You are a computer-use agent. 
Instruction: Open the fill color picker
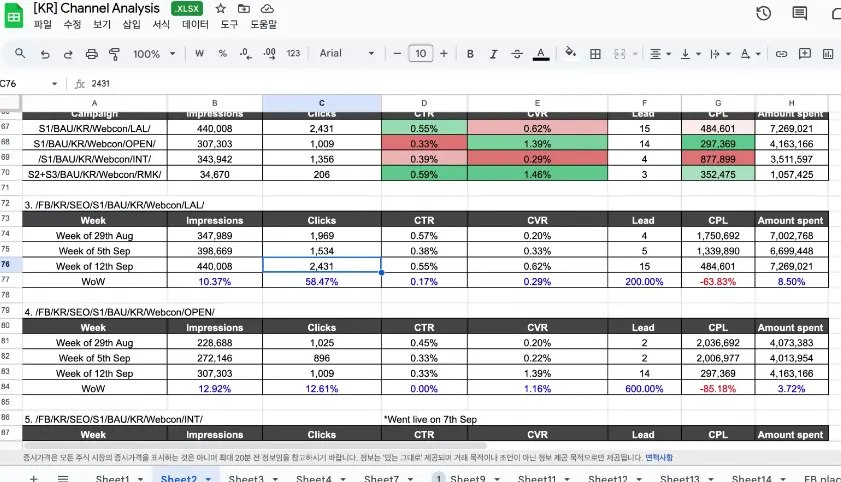click(571, 53)
